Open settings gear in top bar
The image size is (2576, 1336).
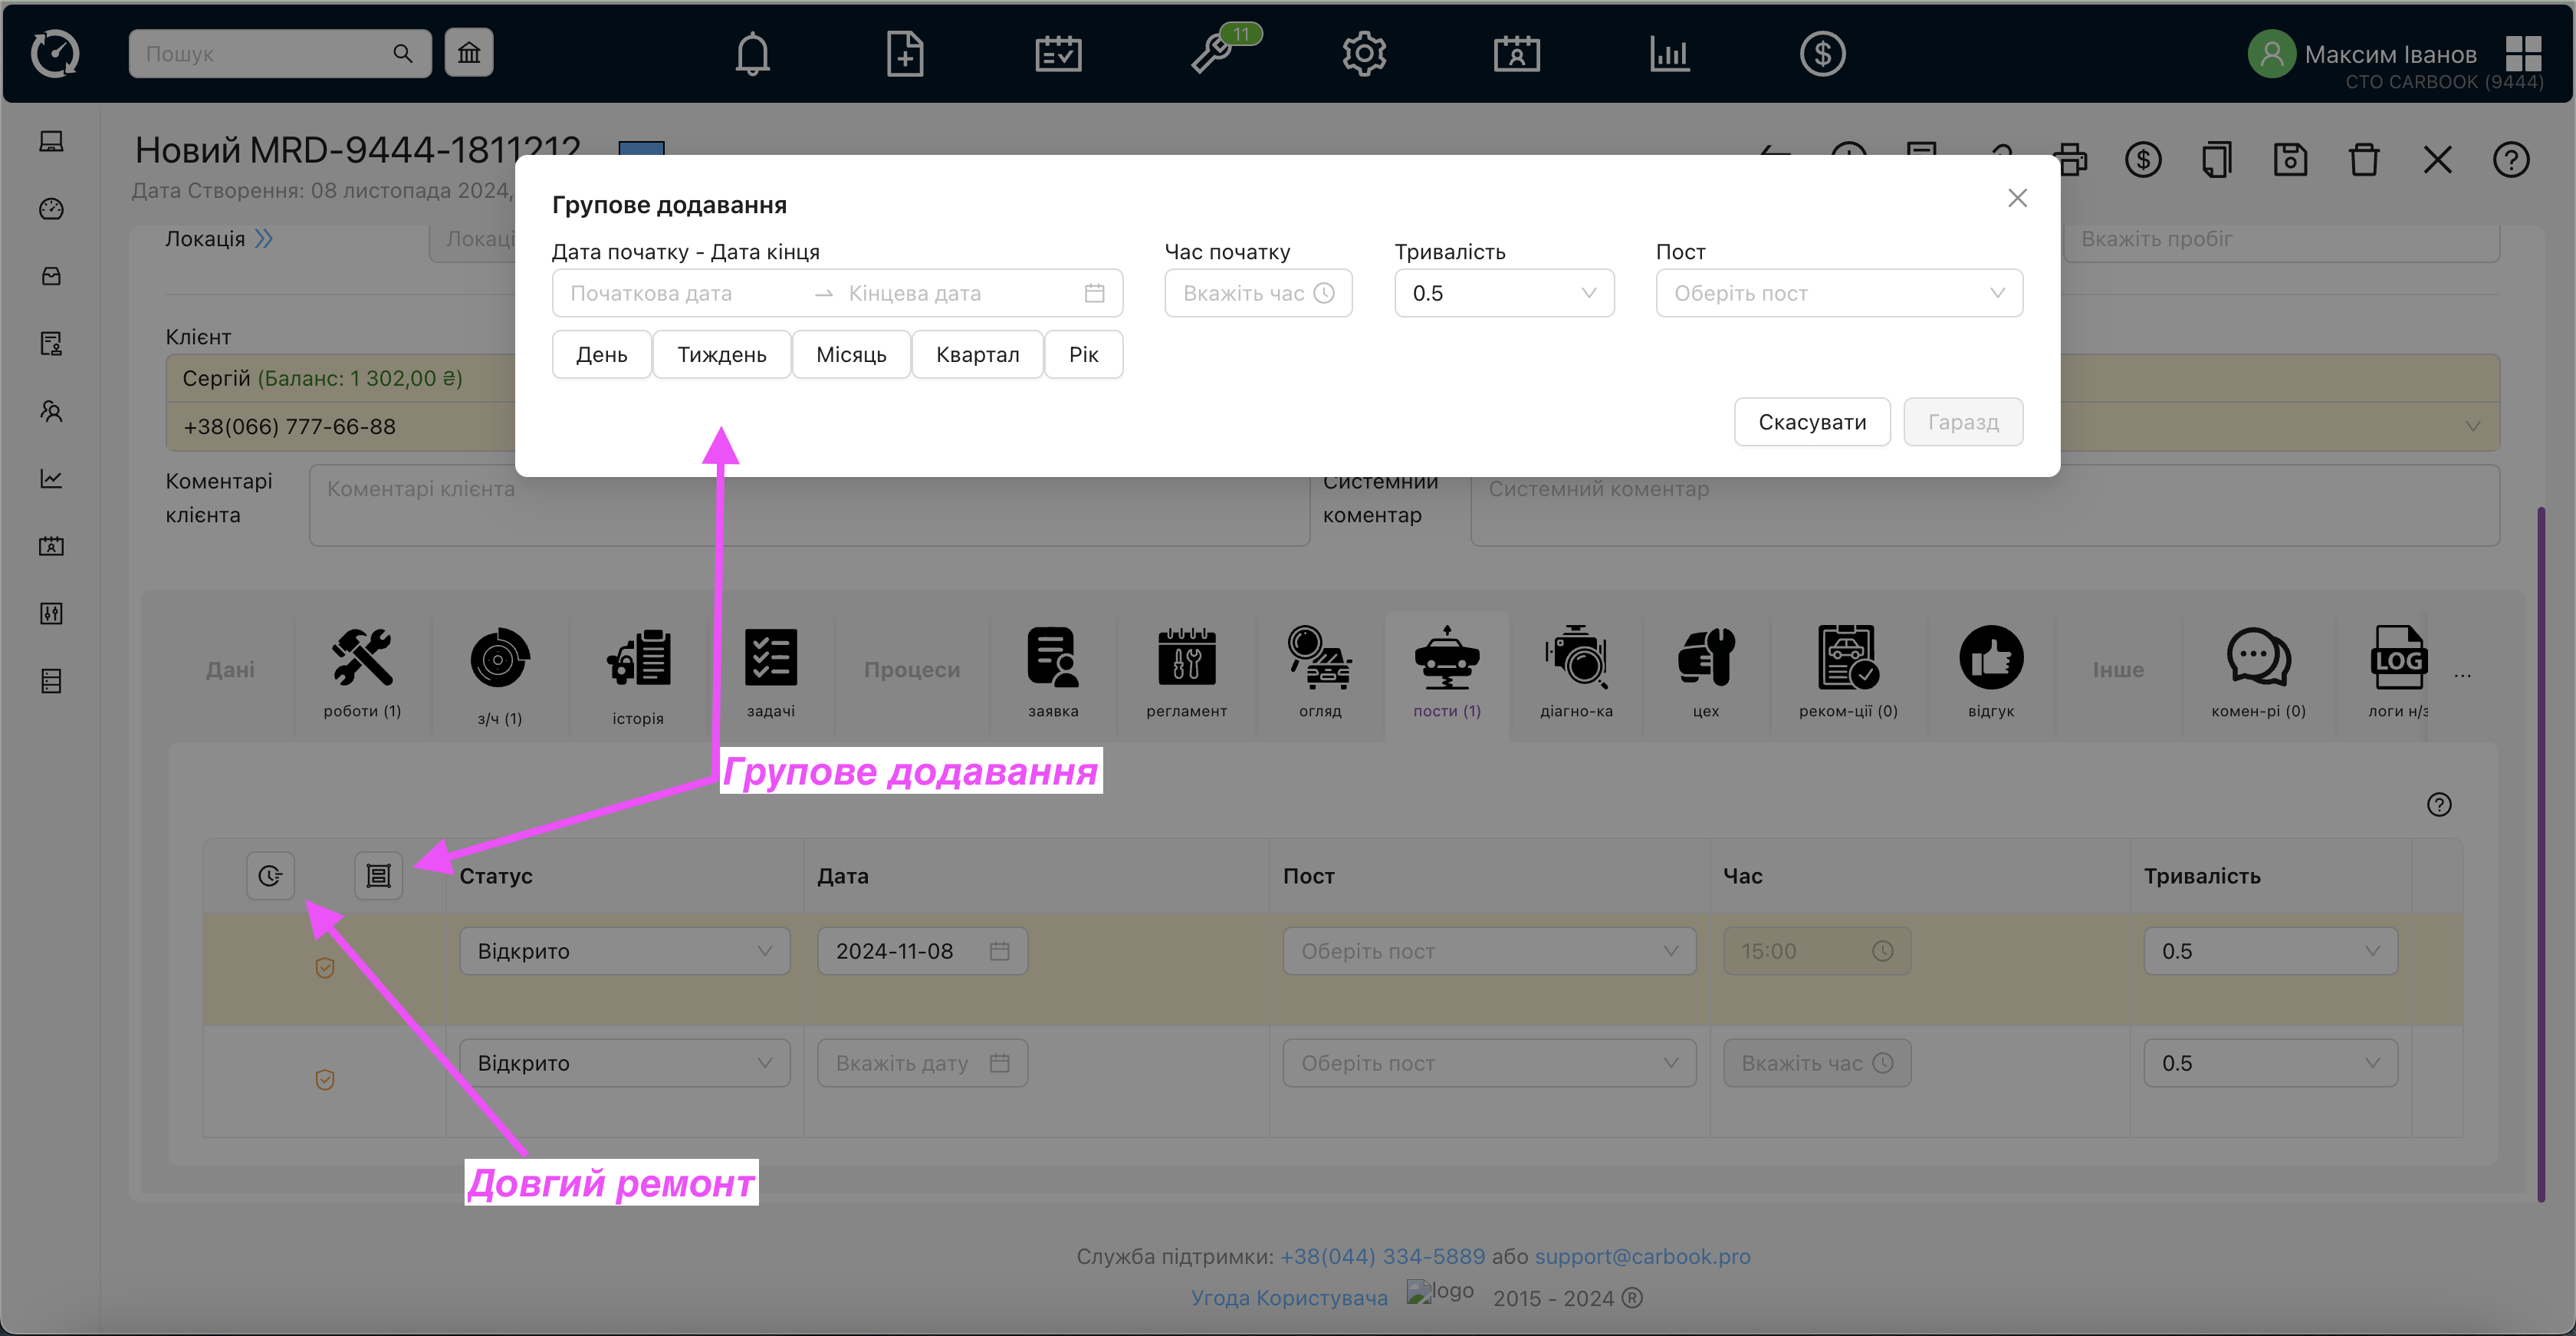click(1364, 54)
